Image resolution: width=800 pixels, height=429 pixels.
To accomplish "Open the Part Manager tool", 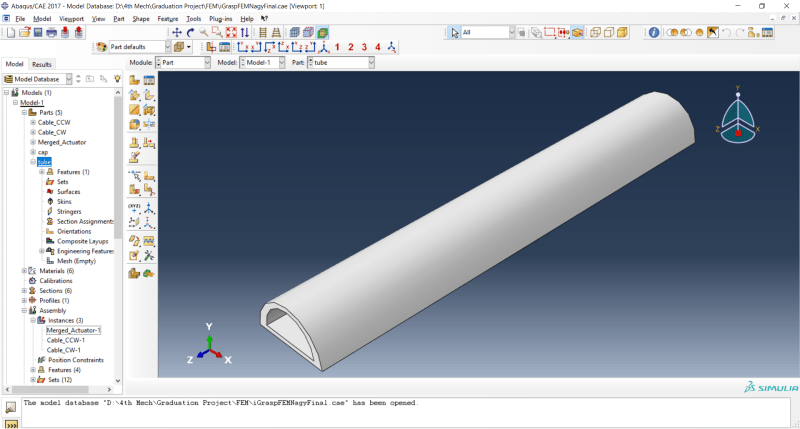I will coord(149,80).
